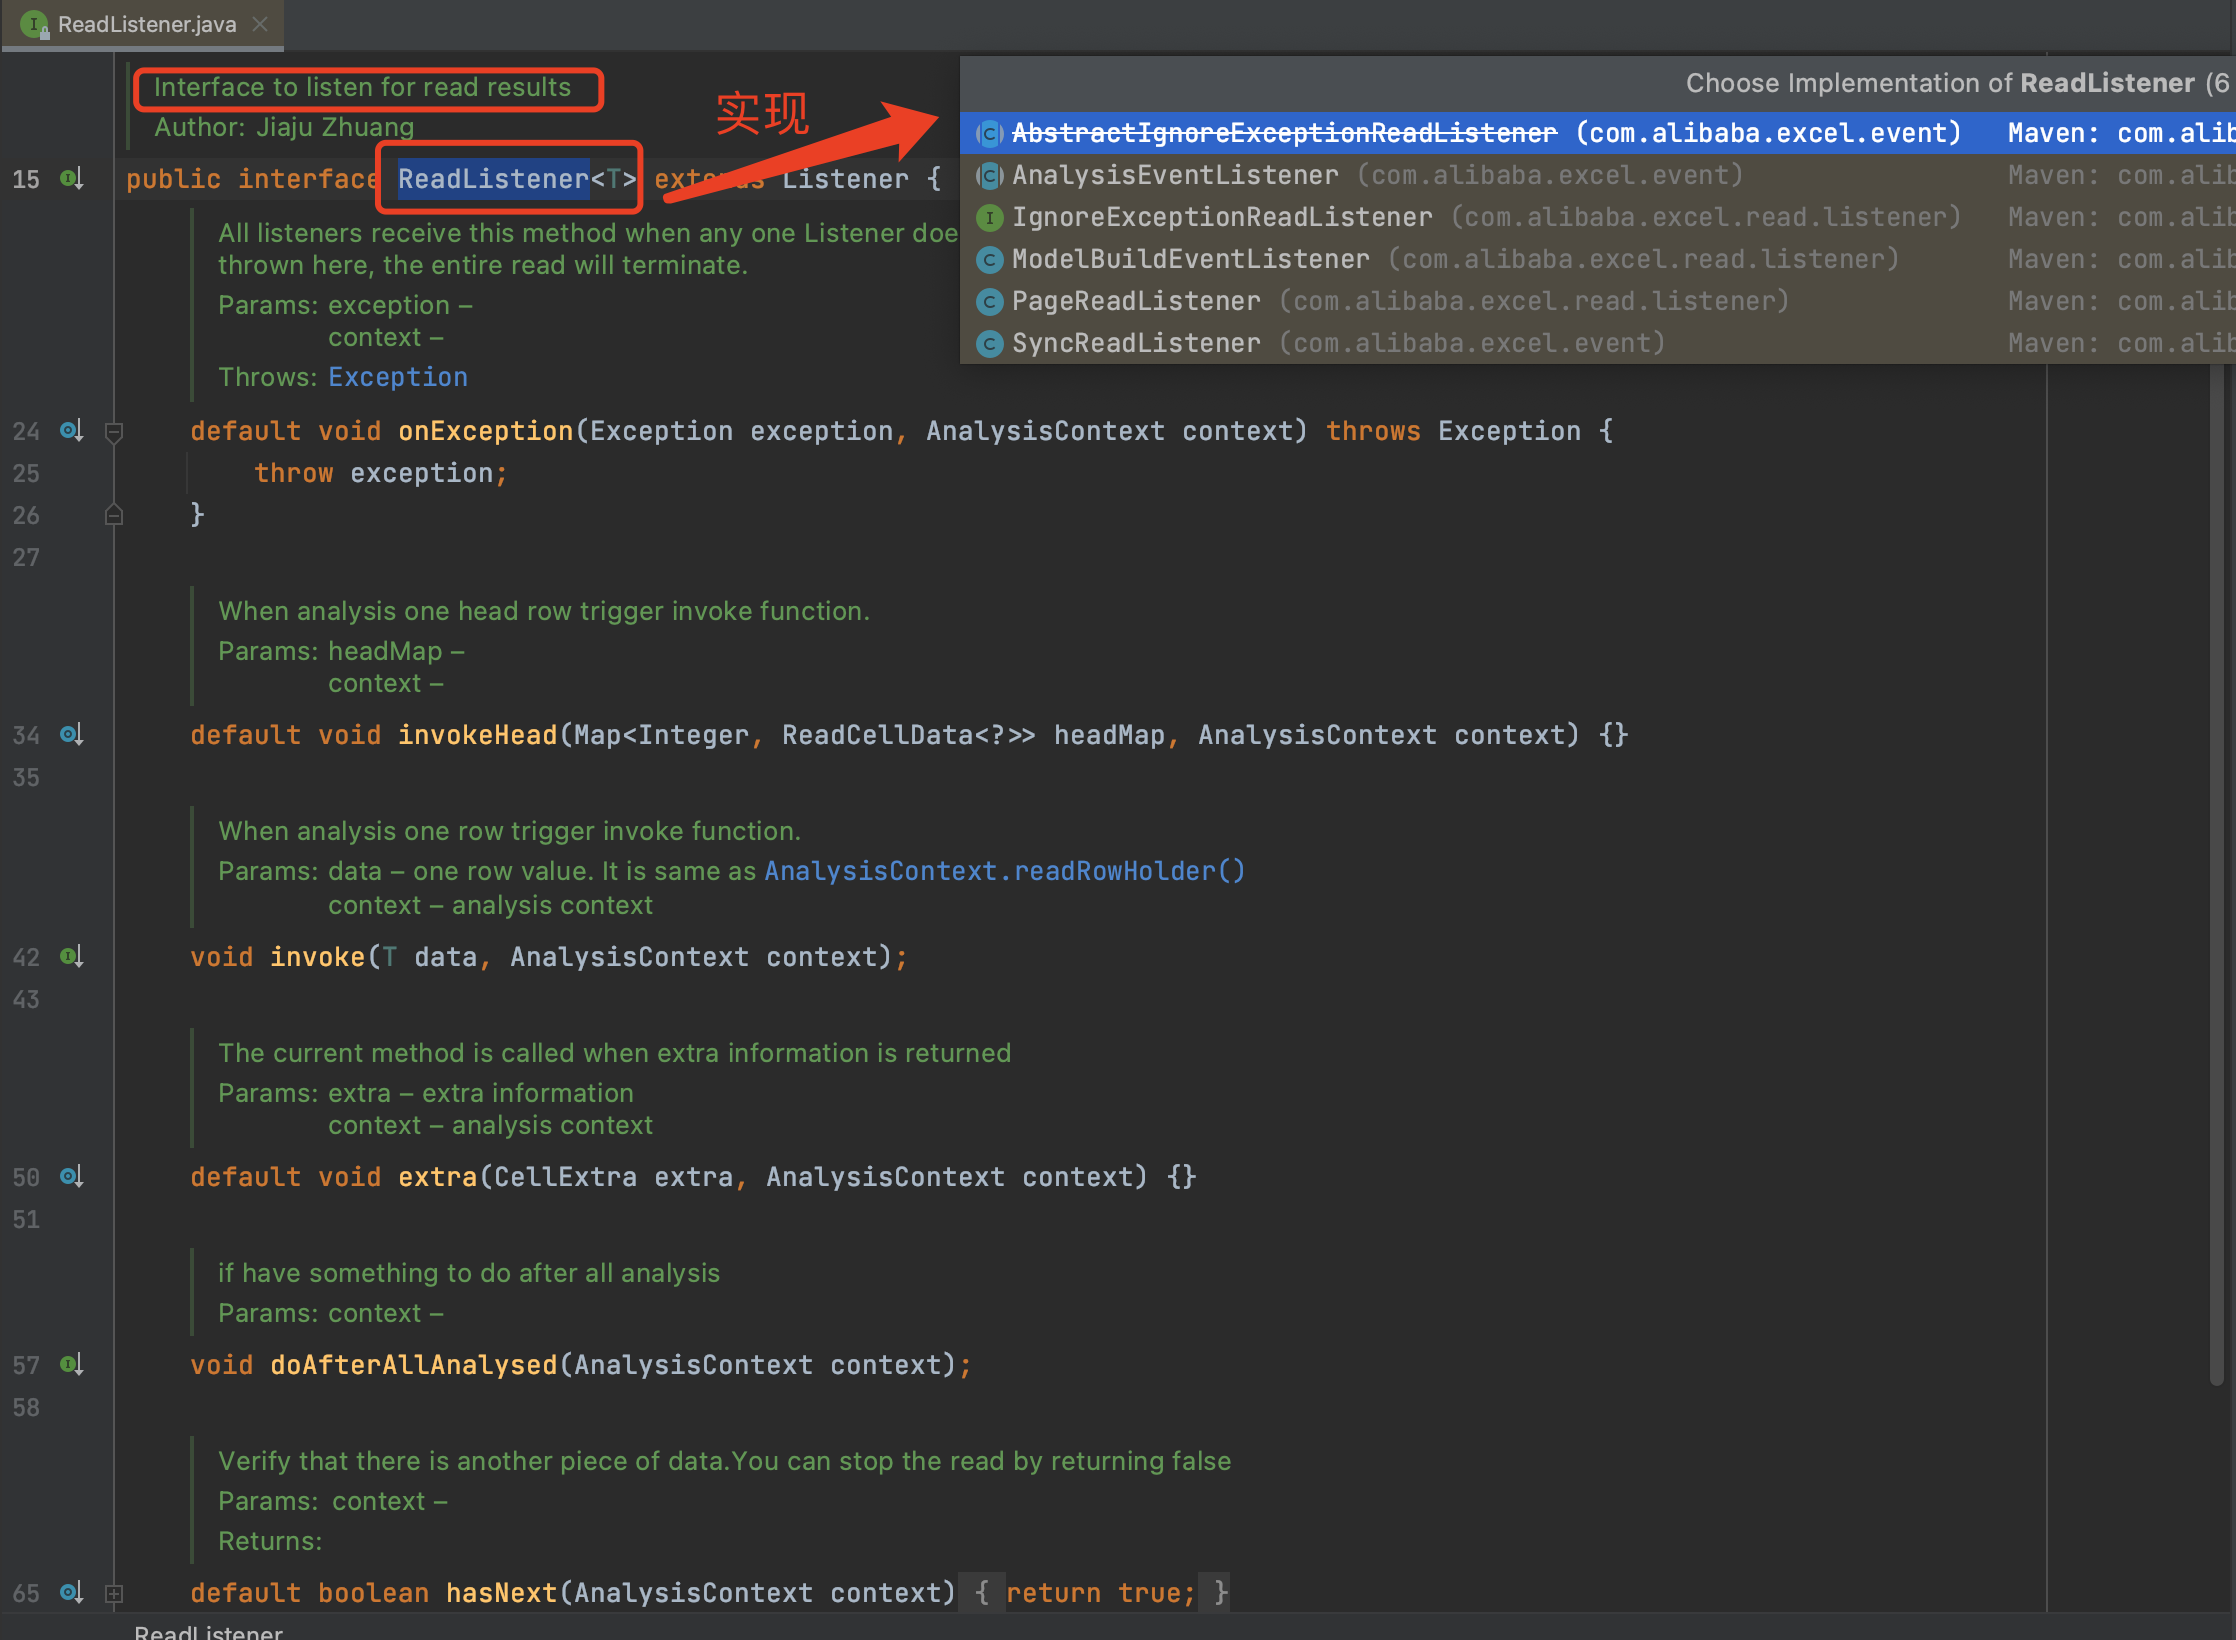Follow the AnalysisContext.readRowHolder() doc link

[1004, 871]
